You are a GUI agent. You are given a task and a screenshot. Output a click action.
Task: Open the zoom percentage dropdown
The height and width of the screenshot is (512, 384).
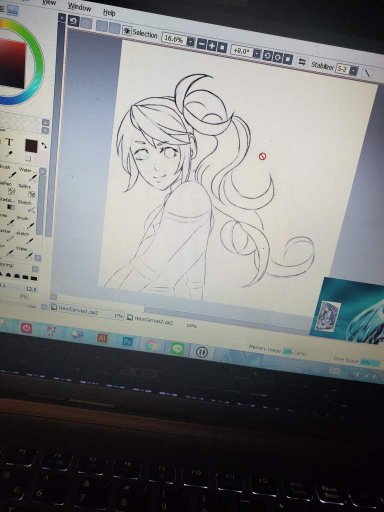[190, 42]
